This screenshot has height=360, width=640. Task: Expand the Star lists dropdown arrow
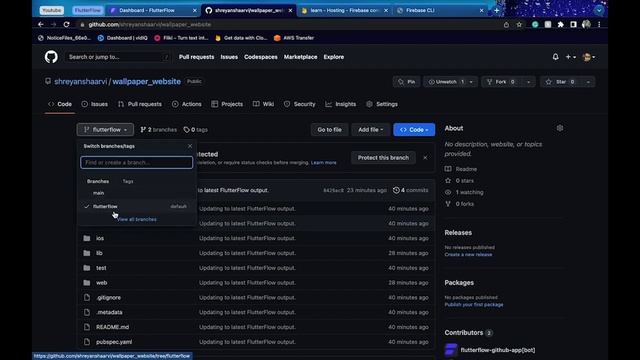[588, 82]
